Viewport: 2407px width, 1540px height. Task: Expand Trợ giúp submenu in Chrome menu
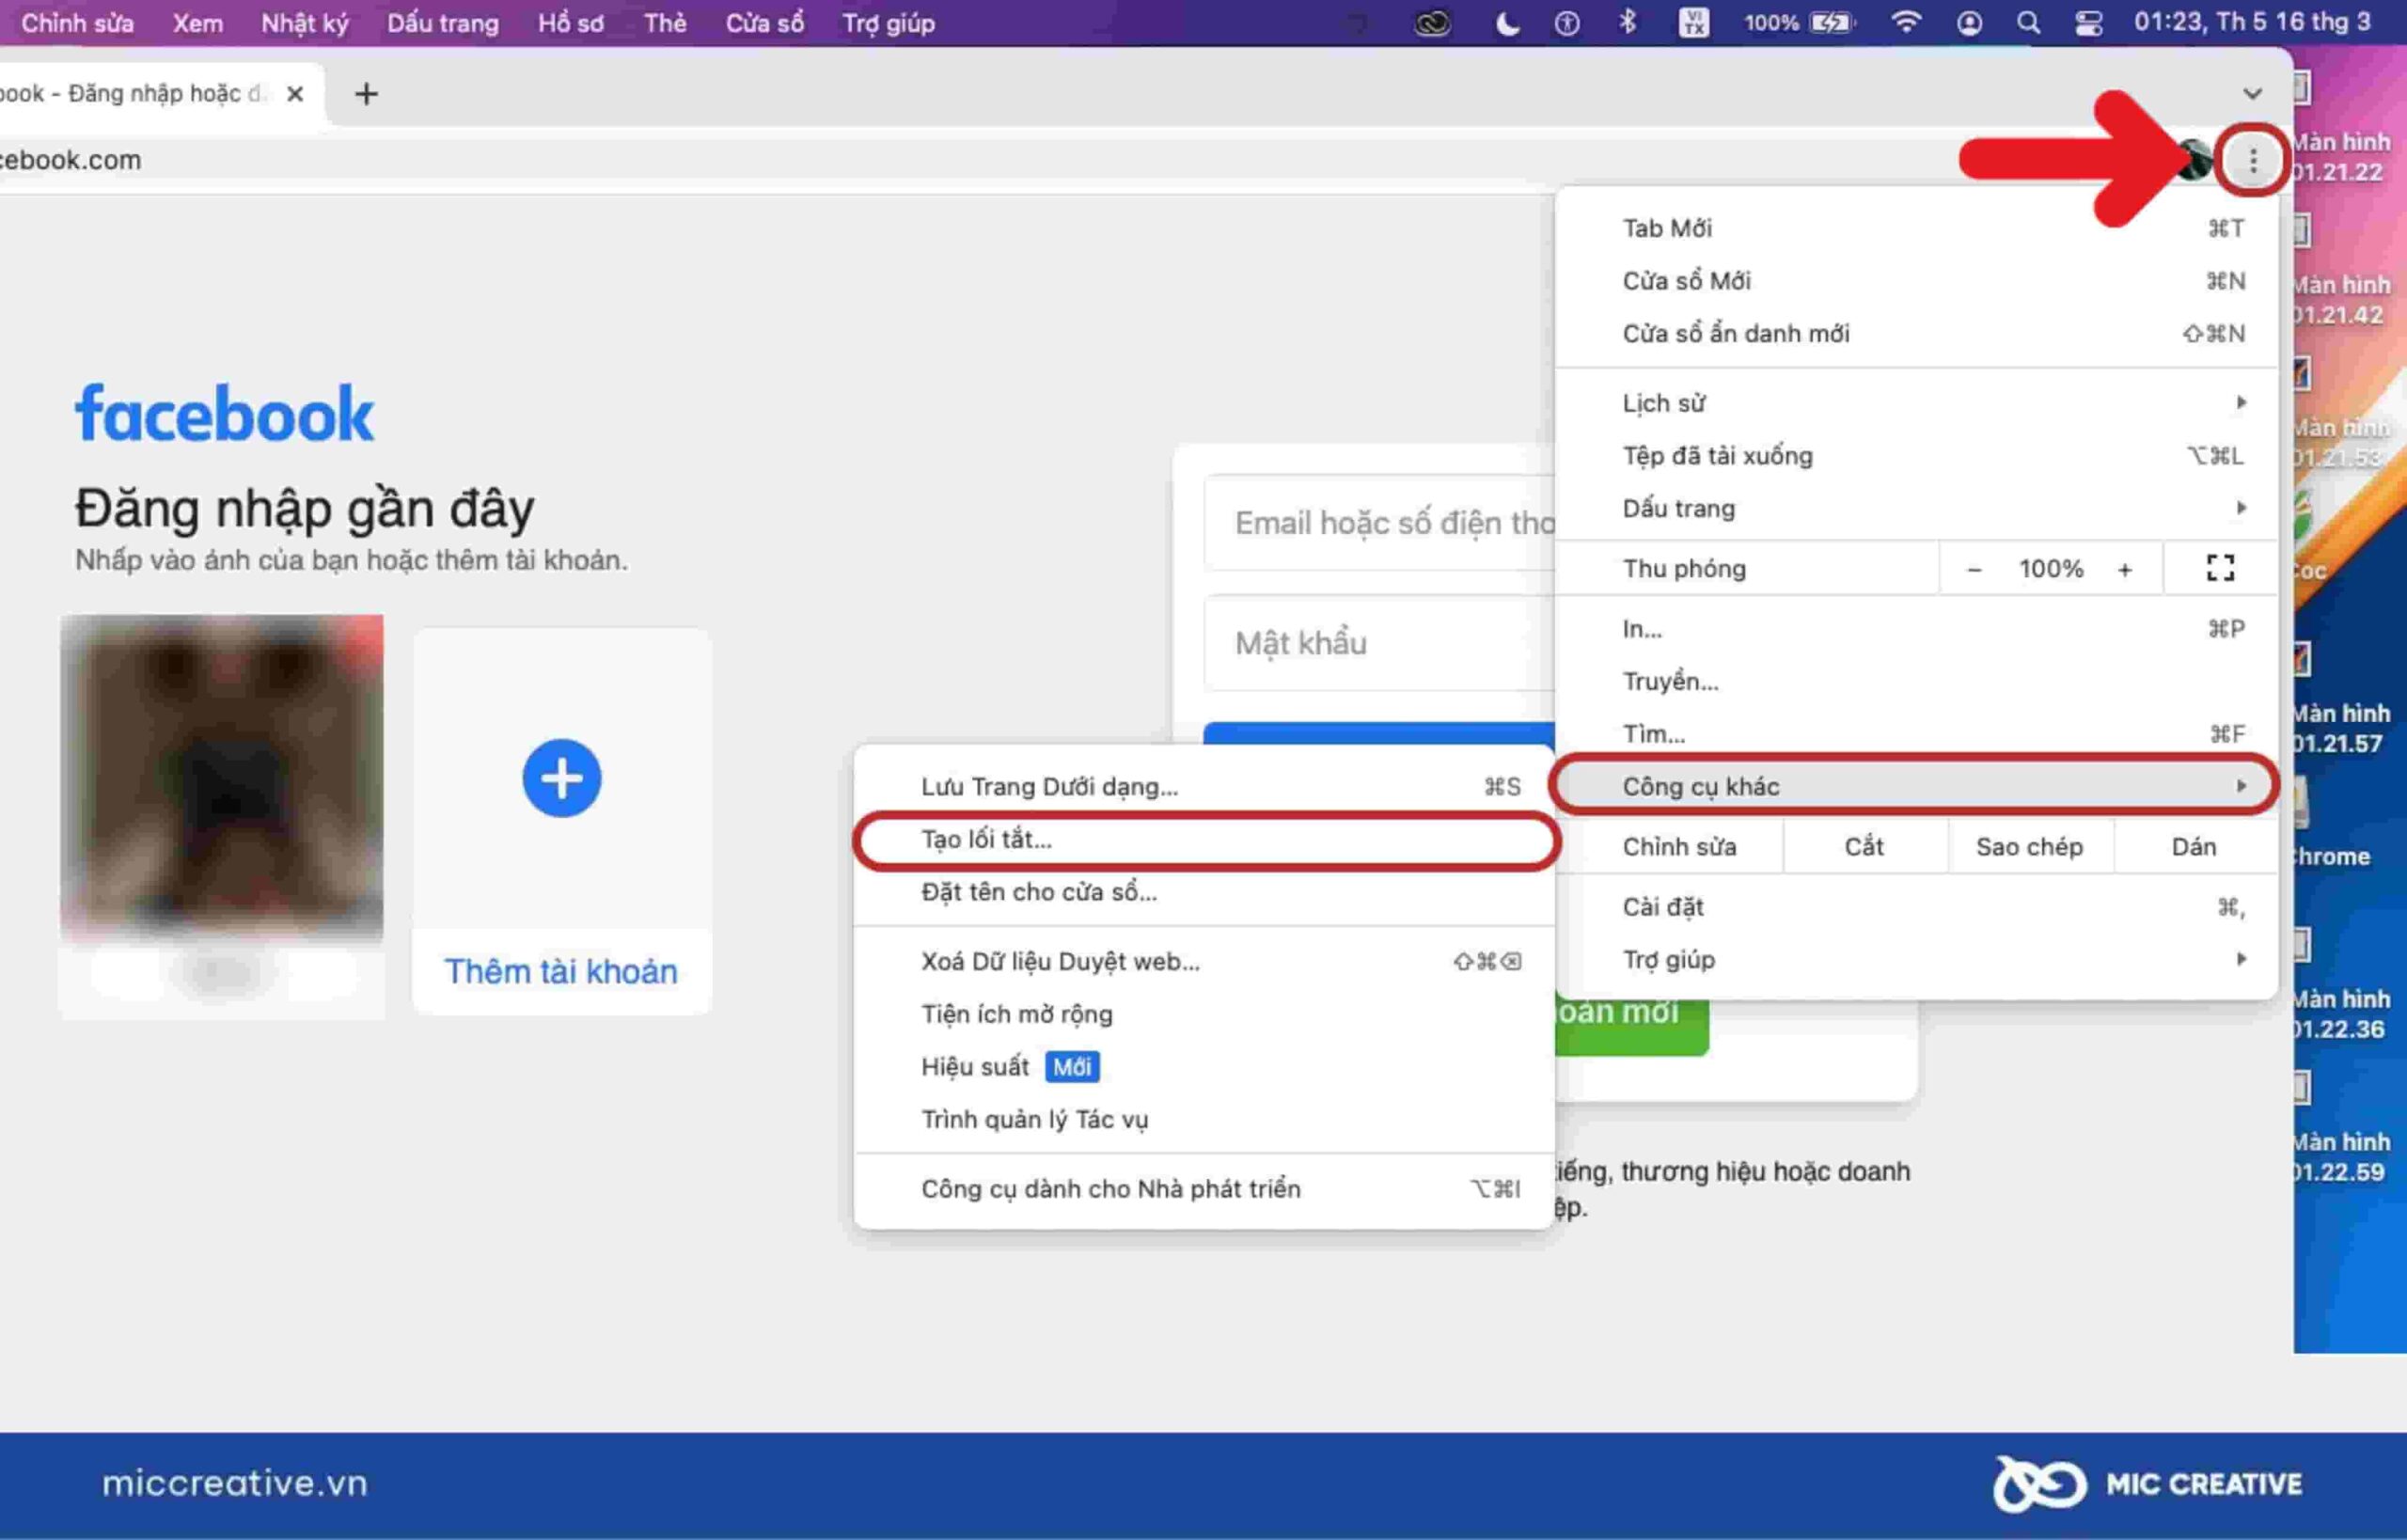pyautogui.click(x=1916, y=960)
